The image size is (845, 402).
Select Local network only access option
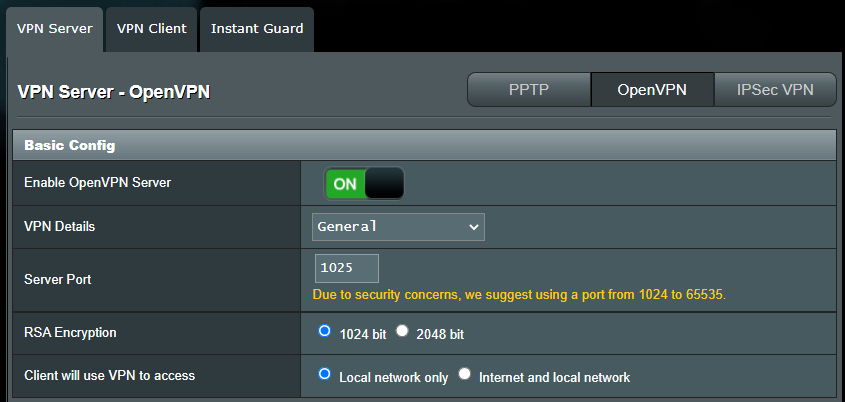[324, 374]
